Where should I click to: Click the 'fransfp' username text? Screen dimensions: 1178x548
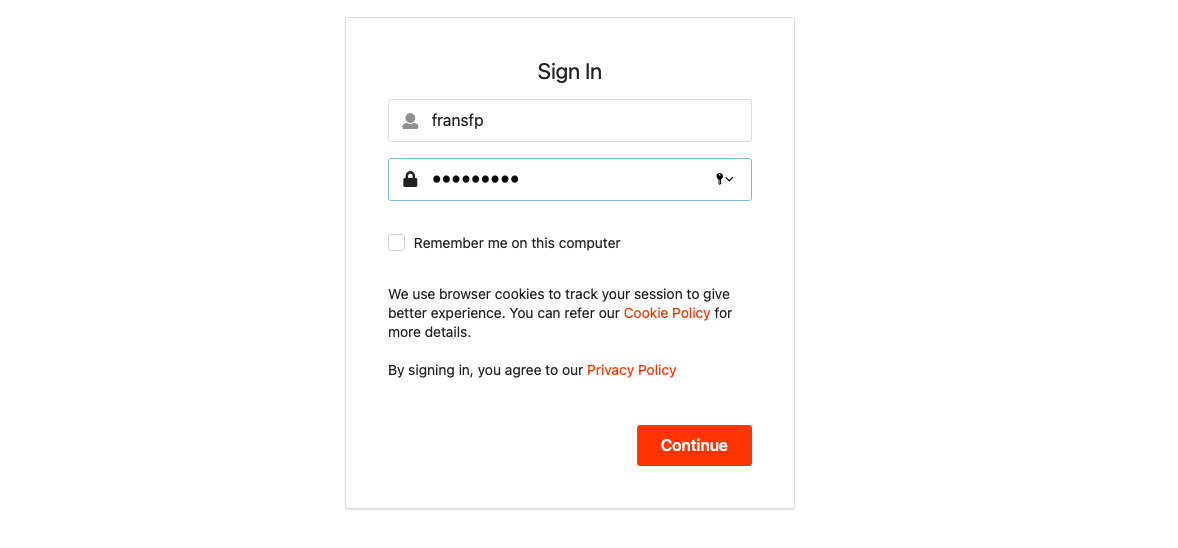[x=457, y=121]
